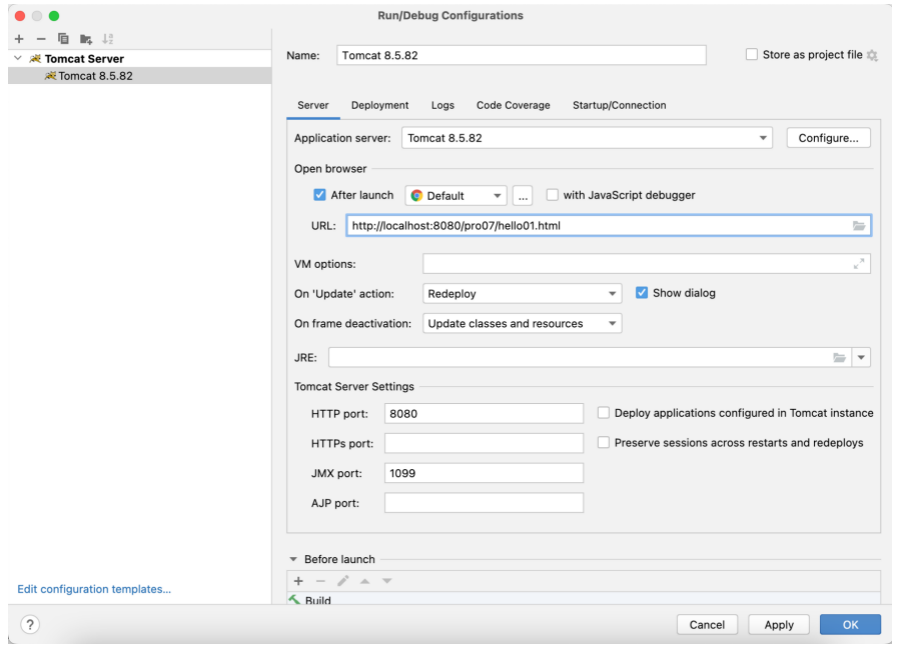The image size is (898, 648).
Task: Collapse Before launch section triangle
Action: point(293,559)
